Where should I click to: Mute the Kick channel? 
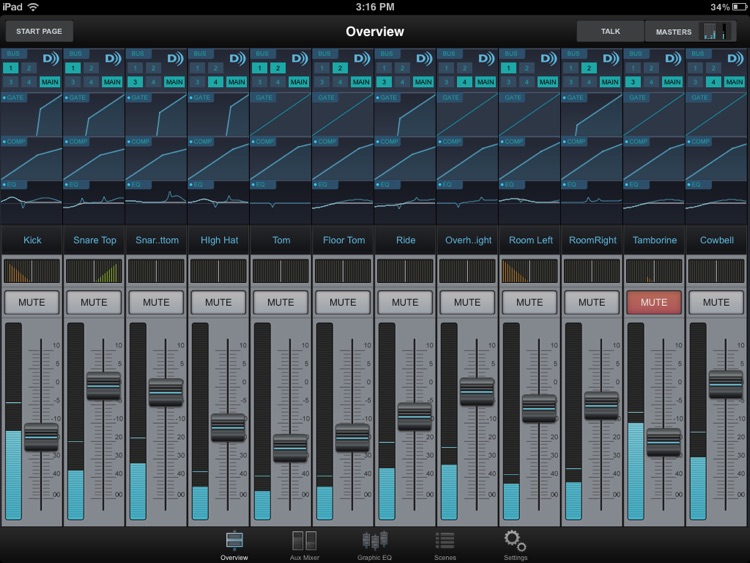pos(32,302)
